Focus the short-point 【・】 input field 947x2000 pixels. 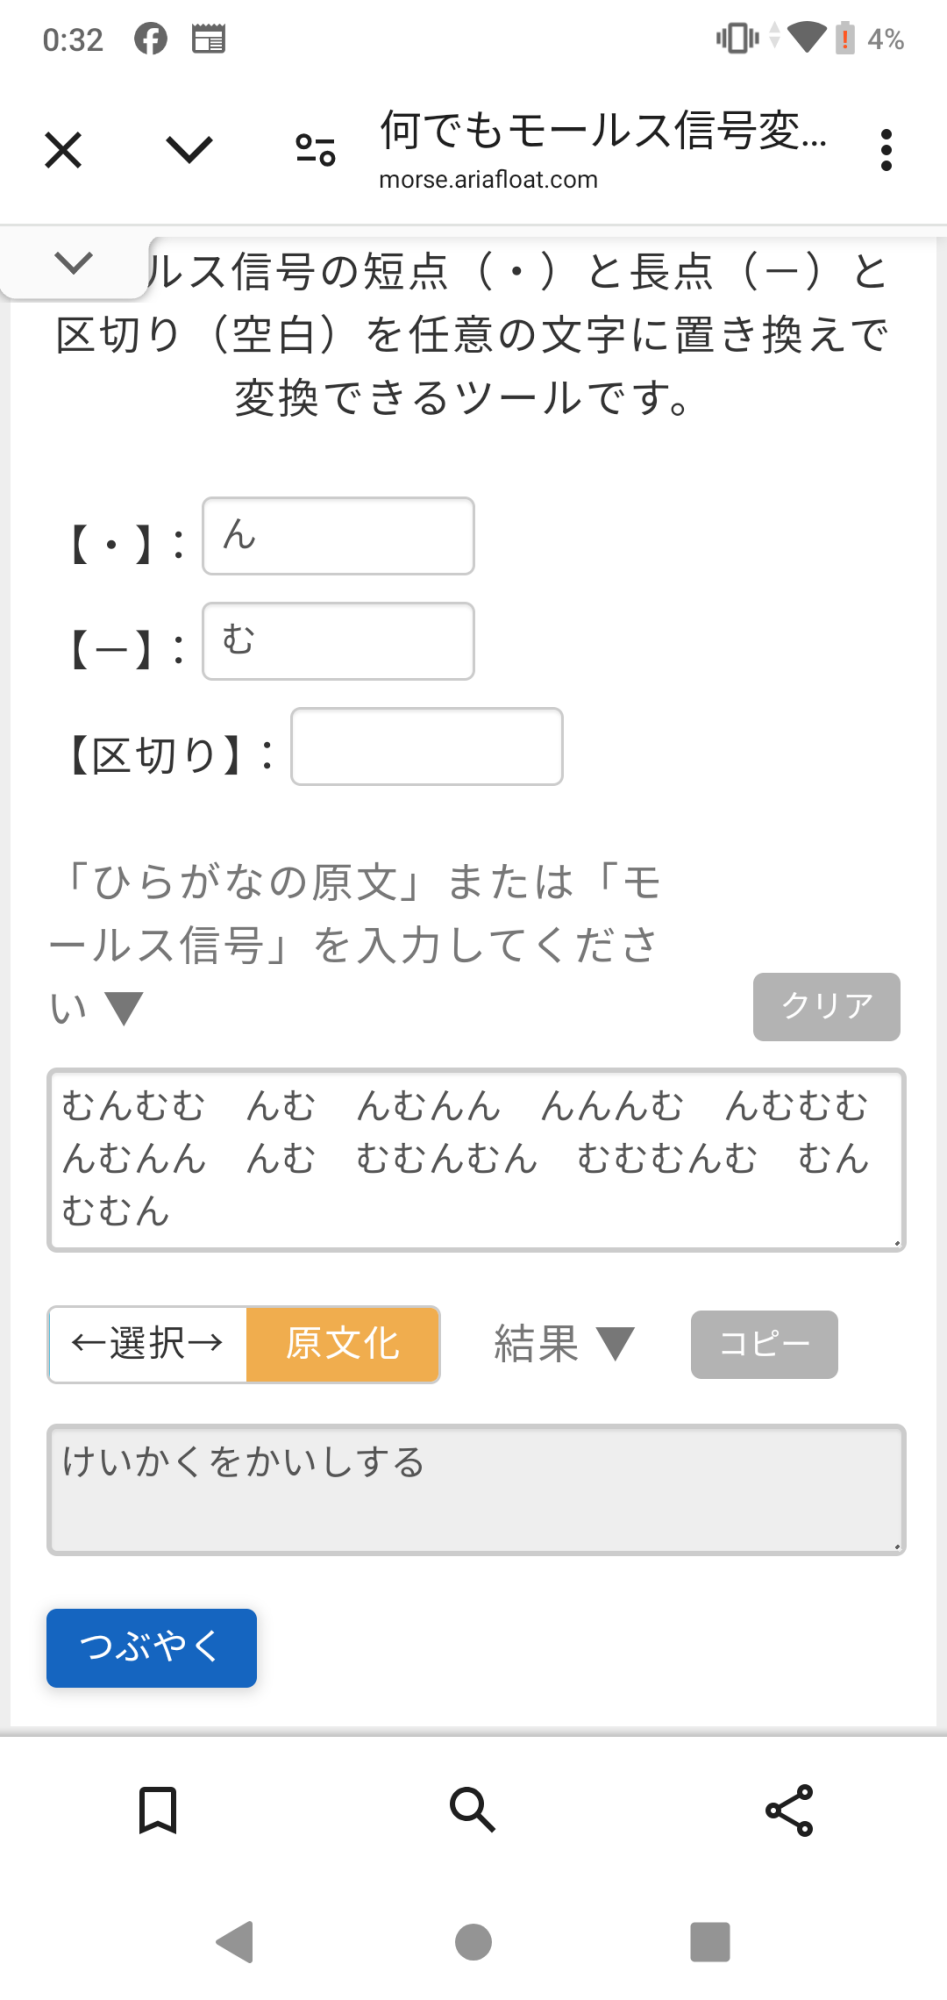[338, 536]
